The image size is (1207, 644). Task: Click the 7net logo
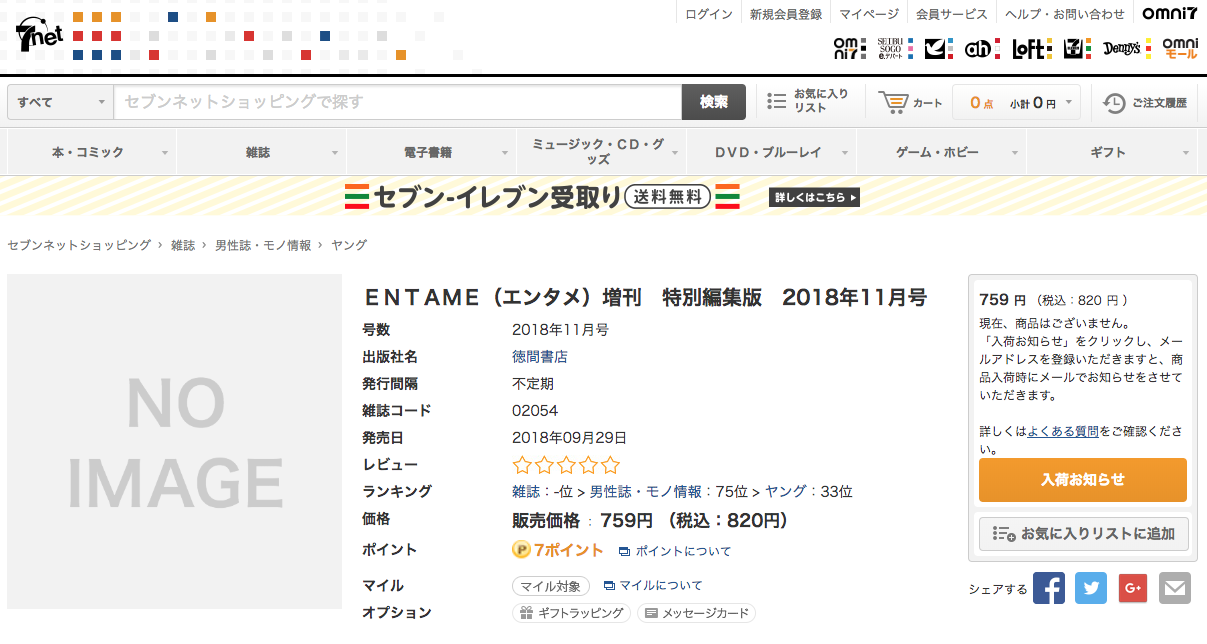[x=39, y=35]
